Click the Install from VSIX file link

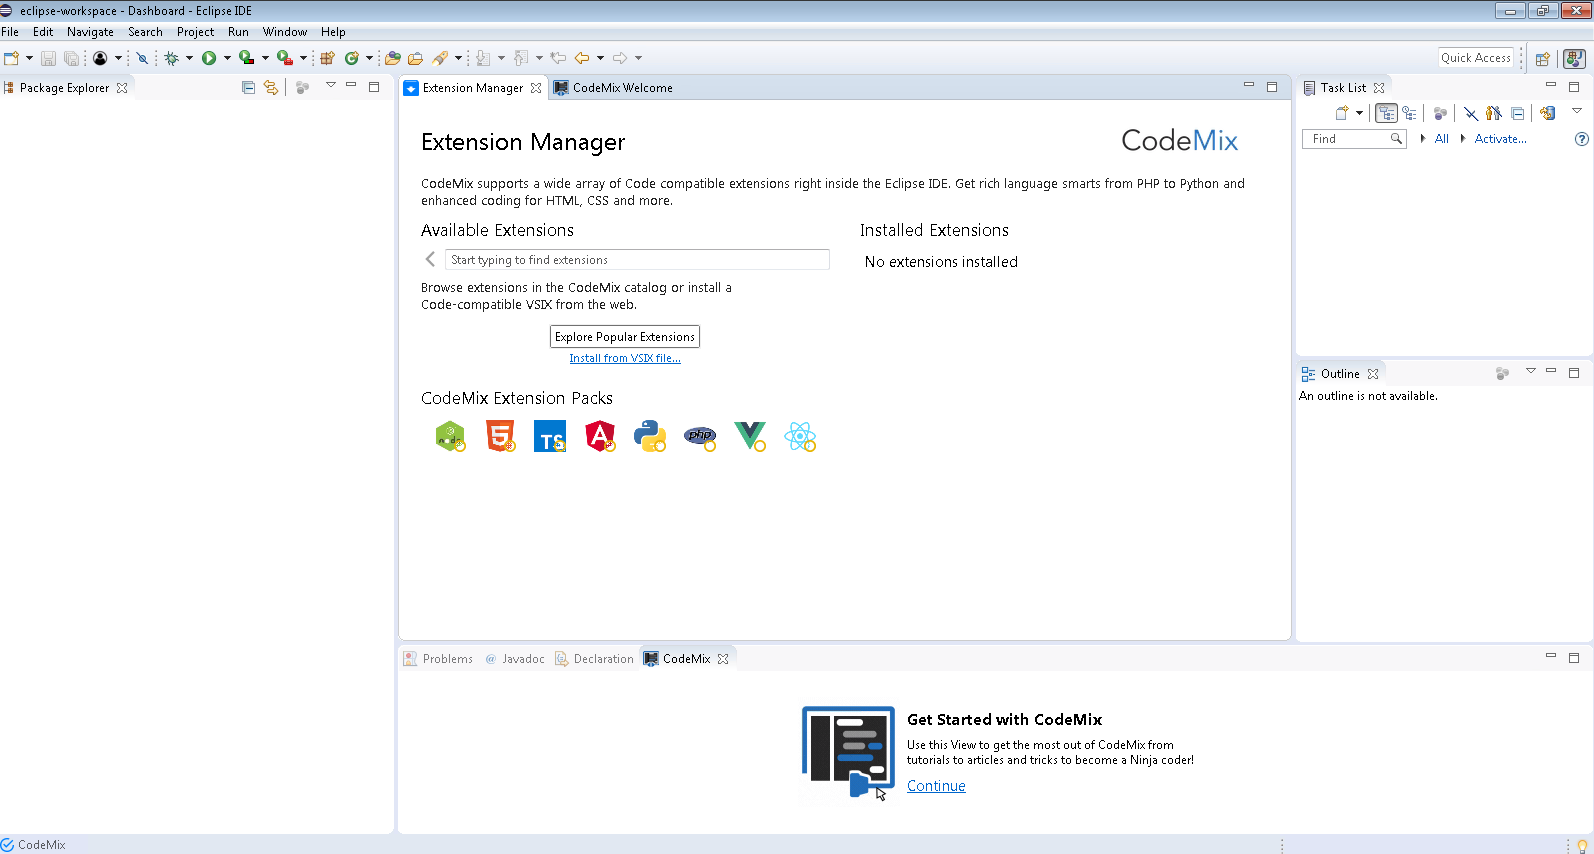625,358
